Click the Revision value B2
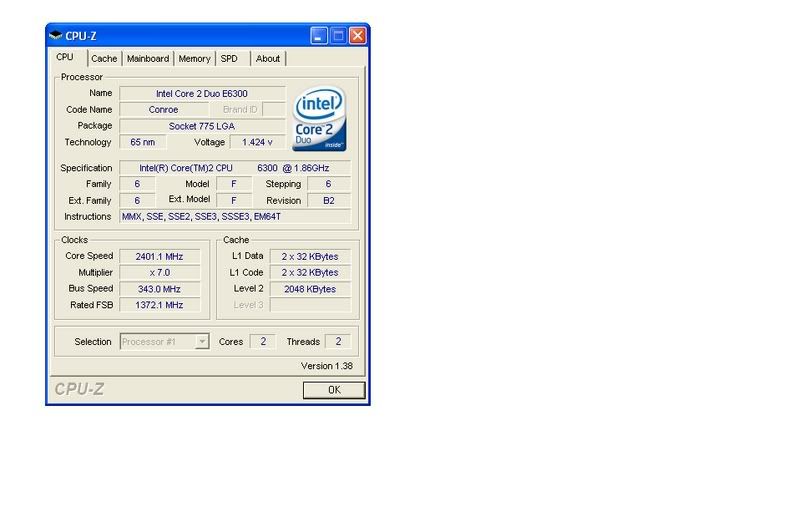The height and width of the screenshot is (512, 799). click(329, 201)
